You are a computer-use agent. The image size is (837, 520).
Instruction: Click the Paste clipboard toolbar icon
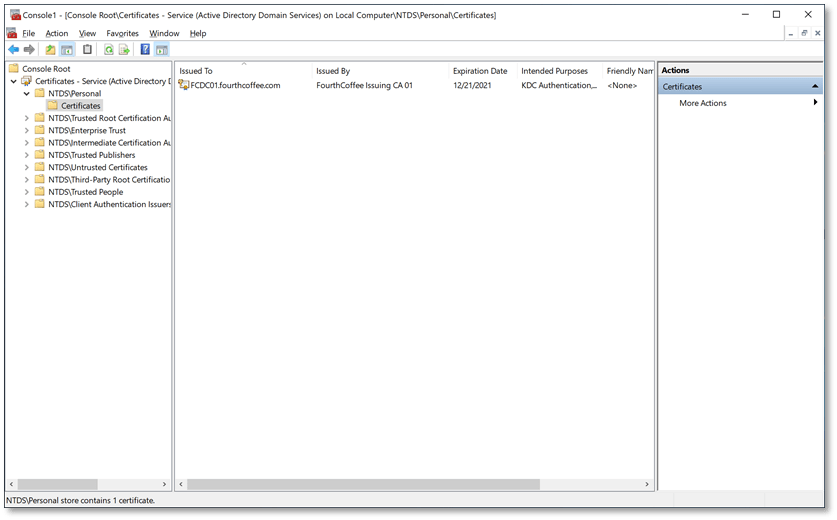coord(88,50)
